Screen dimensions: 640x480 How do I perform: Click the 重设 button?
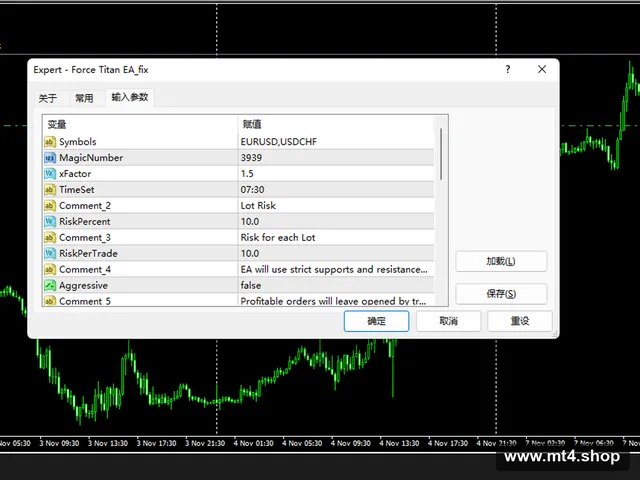520,321
